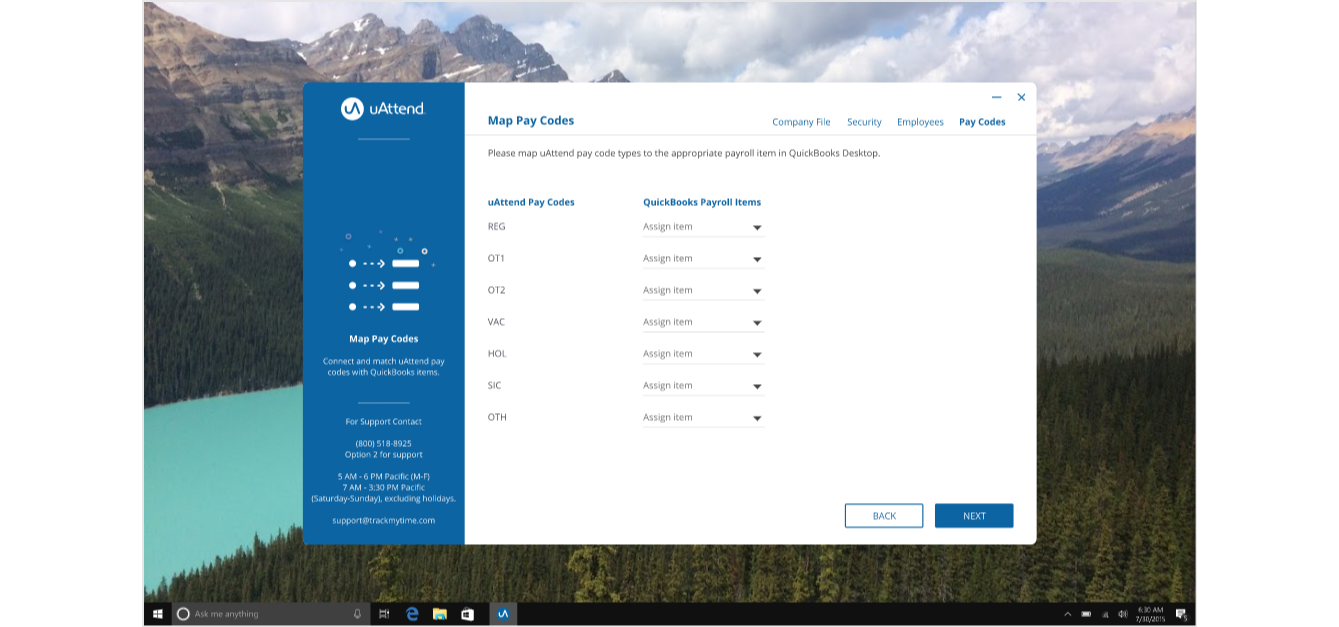Expand the VAC payroll item dropdown
The image size is (1339, 627).
(703, 323)
